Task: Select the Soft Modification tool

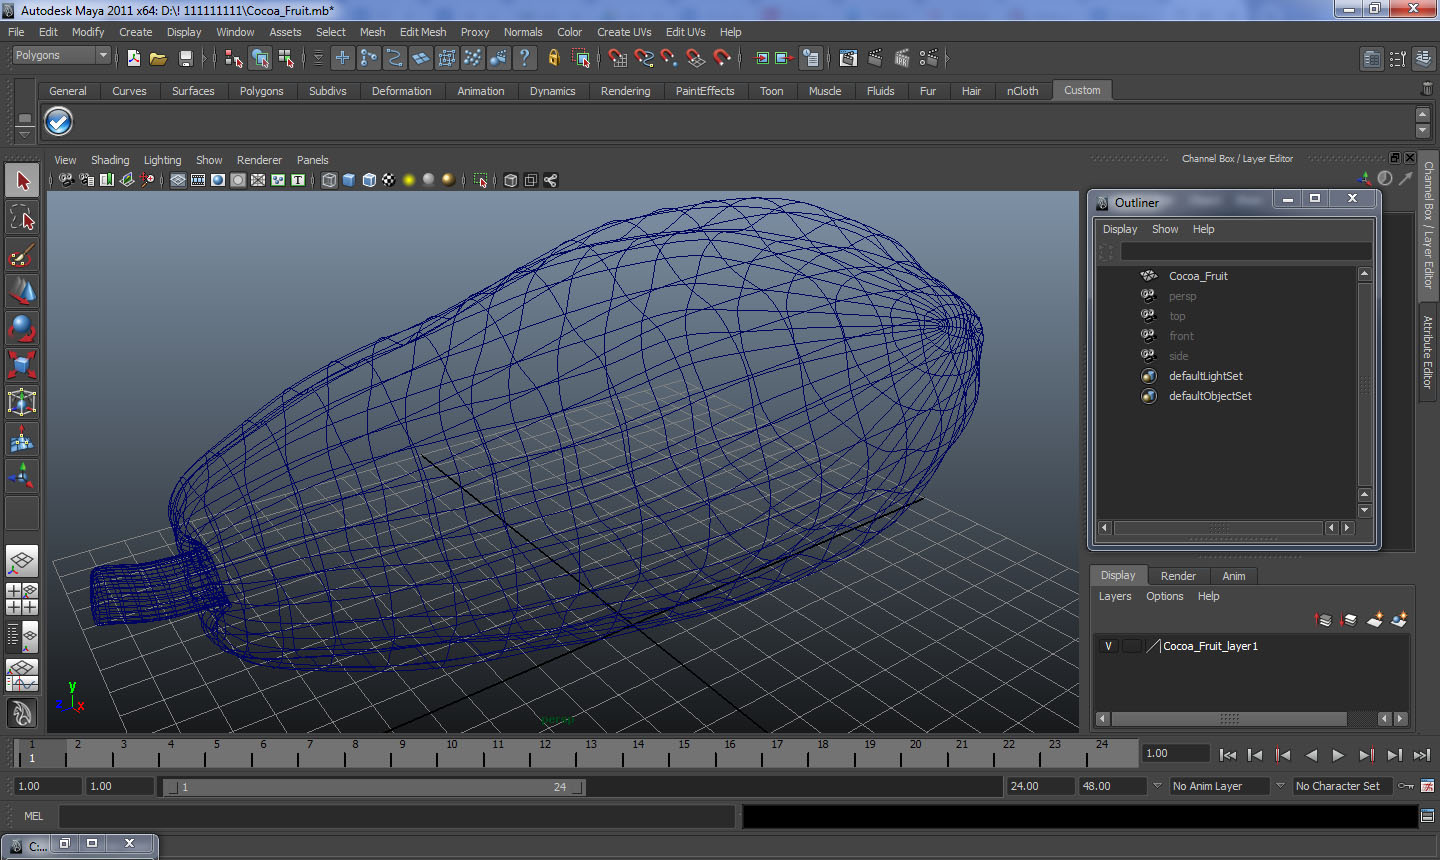Action: click(x=22, y=438)
